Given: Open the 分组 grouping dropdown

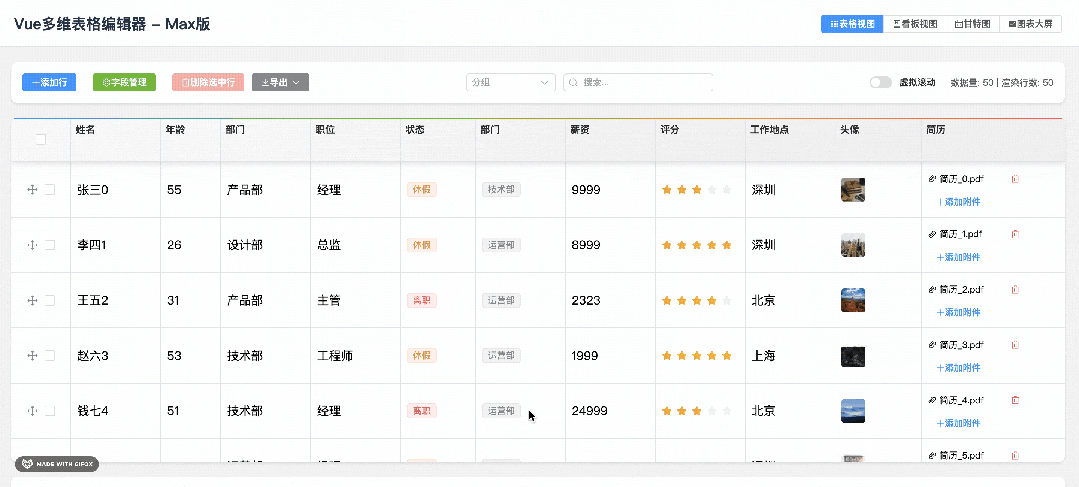Looking at the screenshot, I should (x=511, y=83).
